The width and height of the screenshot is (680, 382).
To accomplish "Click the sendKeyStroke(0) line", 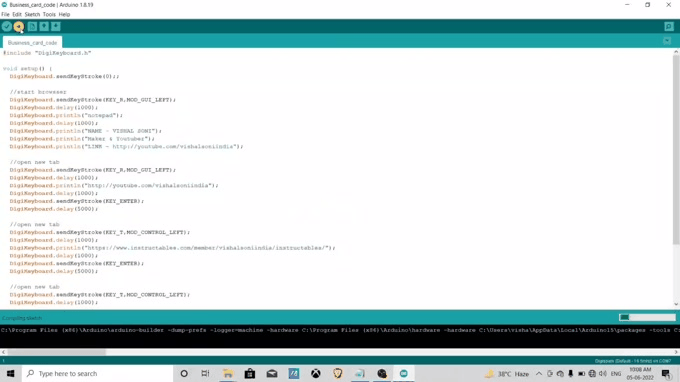I will (64, 76).
